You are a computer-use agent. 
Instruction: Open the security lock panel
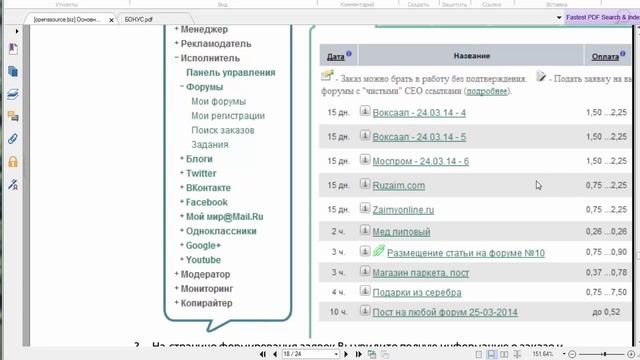coord(13,162)
